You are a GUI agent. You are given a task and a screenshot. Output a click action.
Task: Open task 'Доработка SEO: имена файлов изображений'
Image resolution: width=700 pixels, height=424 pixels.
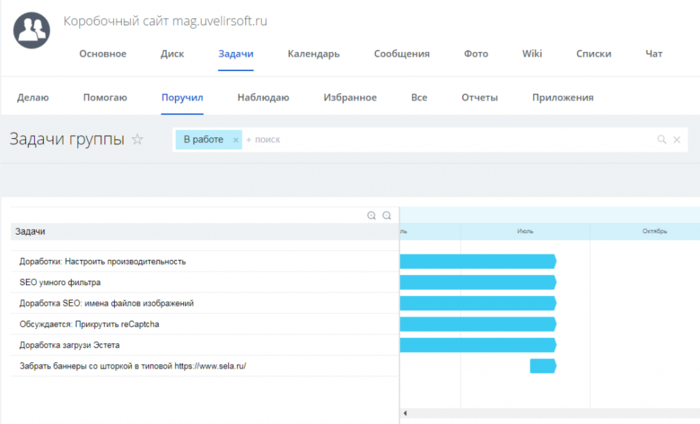coord(106,303)
